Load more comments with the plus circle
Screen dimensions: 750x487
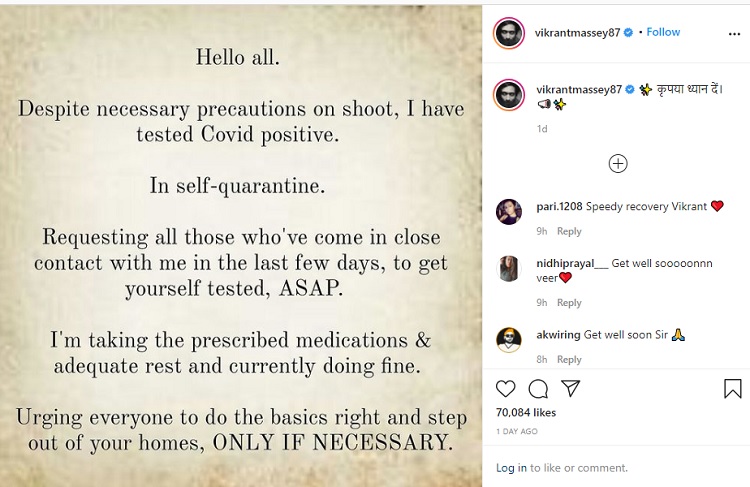(618, 164)
